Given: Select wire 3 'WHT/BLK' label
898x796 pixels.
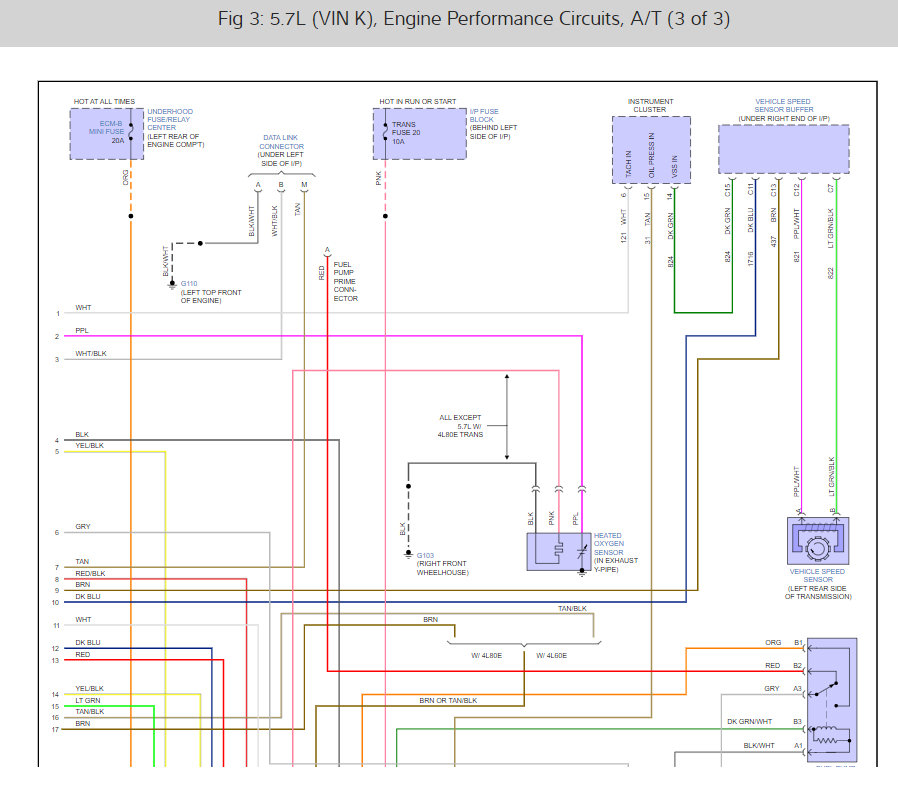Looking at the screenshot, I should pos(90,353).
